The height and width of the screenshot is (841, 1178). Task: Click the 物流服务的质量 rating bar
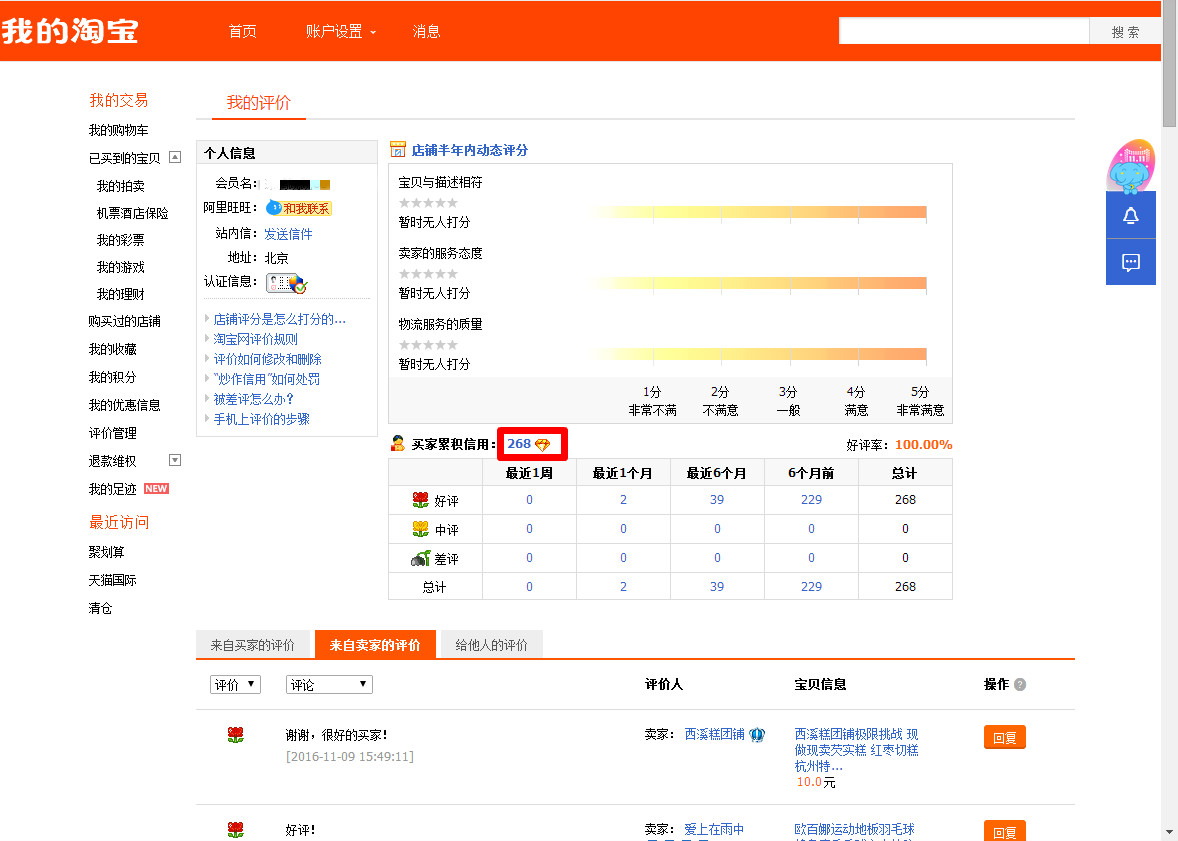pyautogui.click(x=757, y=355)
